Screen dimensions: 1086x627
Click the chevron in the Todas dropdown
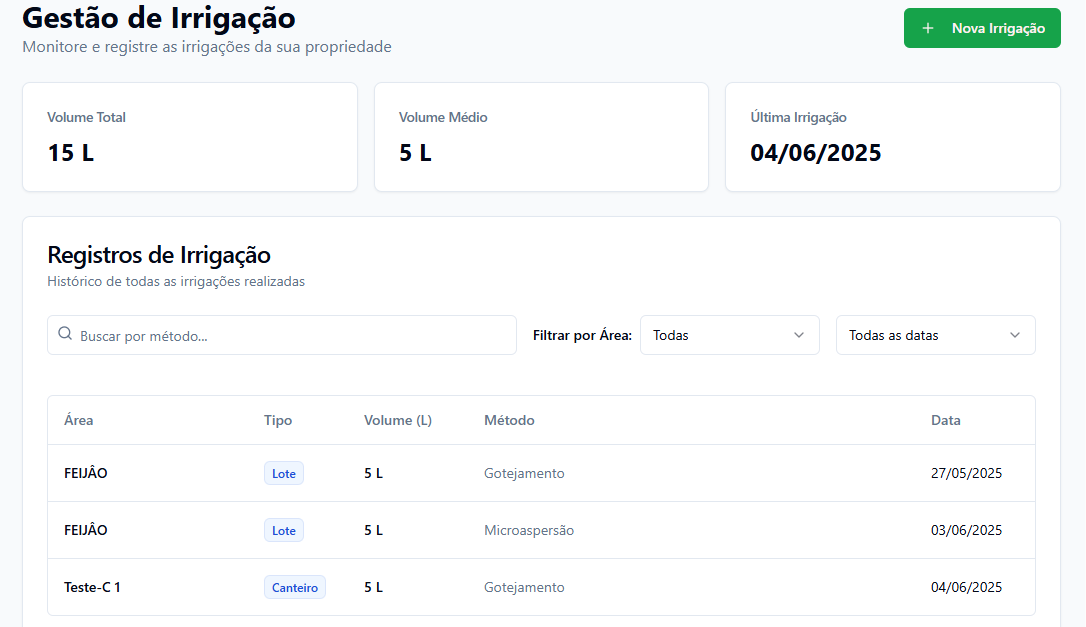799,335
